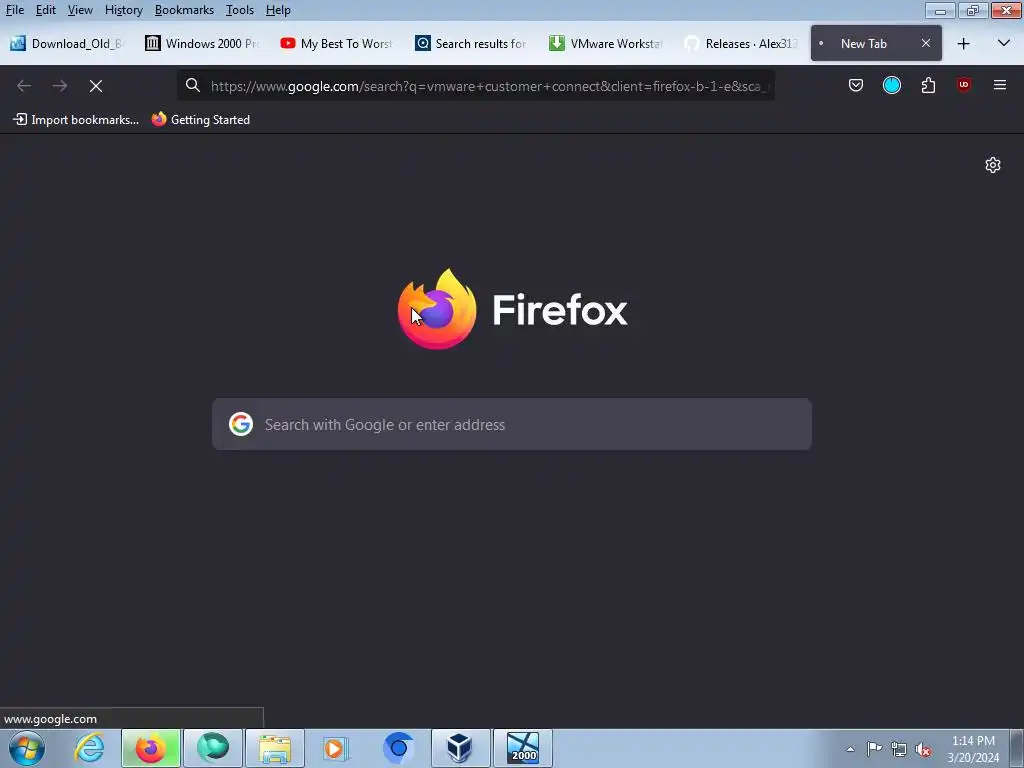List all tabs chevron

coord(1004,44)
